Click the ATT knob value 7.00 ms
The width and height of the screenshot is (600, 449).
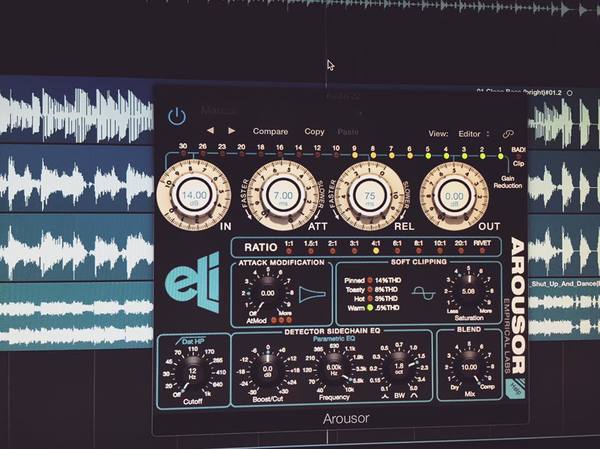click(283, 198)
